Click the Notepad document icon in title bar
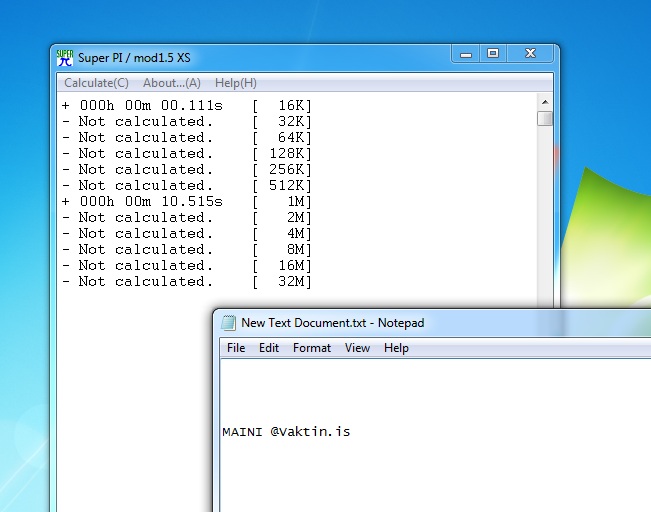651x512 pixels. [228, 322]
